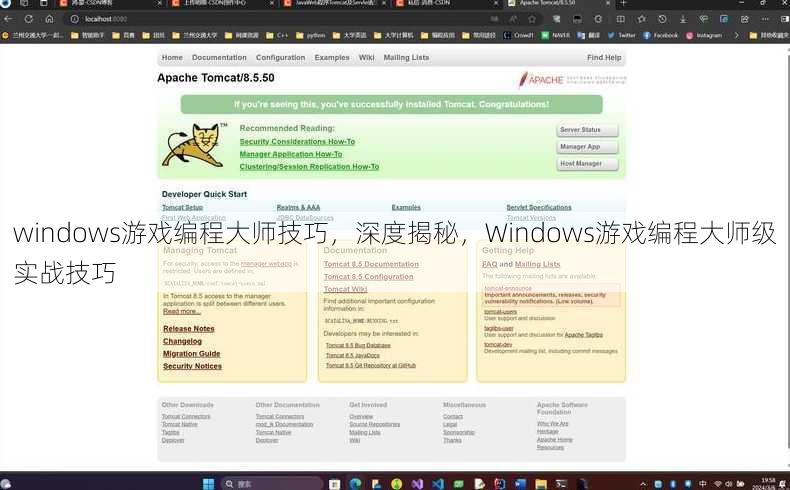
Task: Open Tomcat 8.5 Documentation link
Action: 371,264
